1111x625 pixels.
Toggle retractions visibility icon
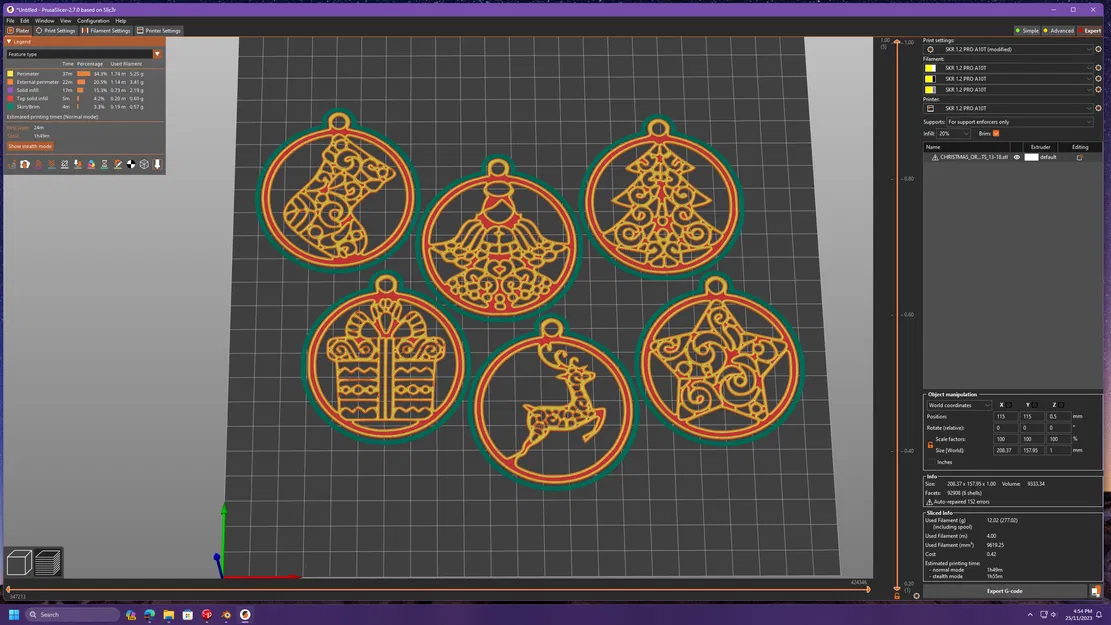pyautogui.click(x=38, y=164)
